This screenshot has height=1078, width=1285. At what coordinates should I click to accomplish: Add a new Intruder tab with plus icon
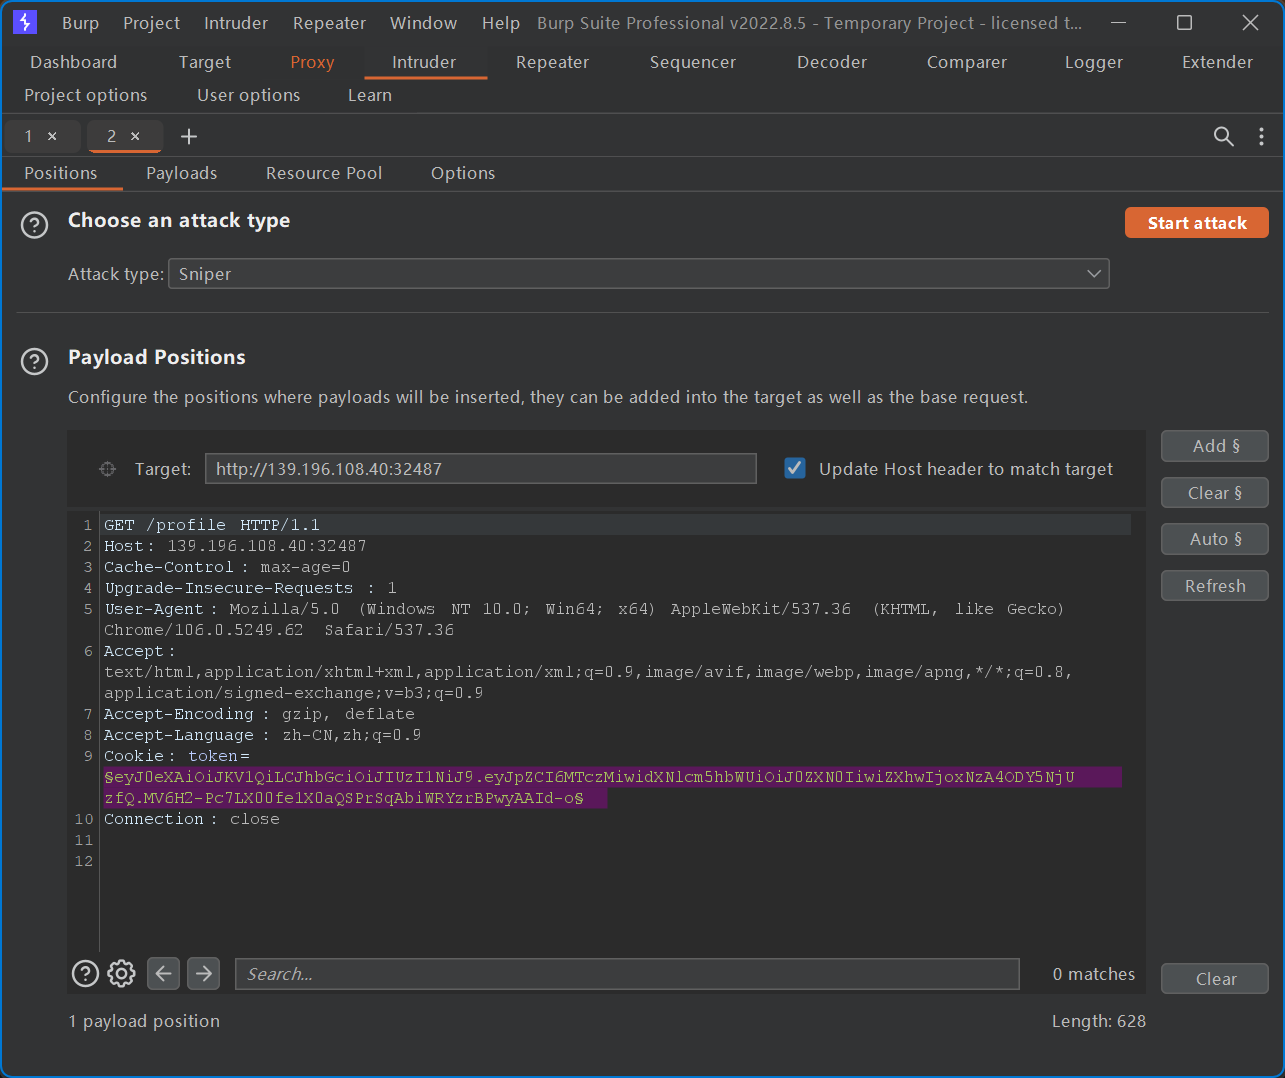188,136
